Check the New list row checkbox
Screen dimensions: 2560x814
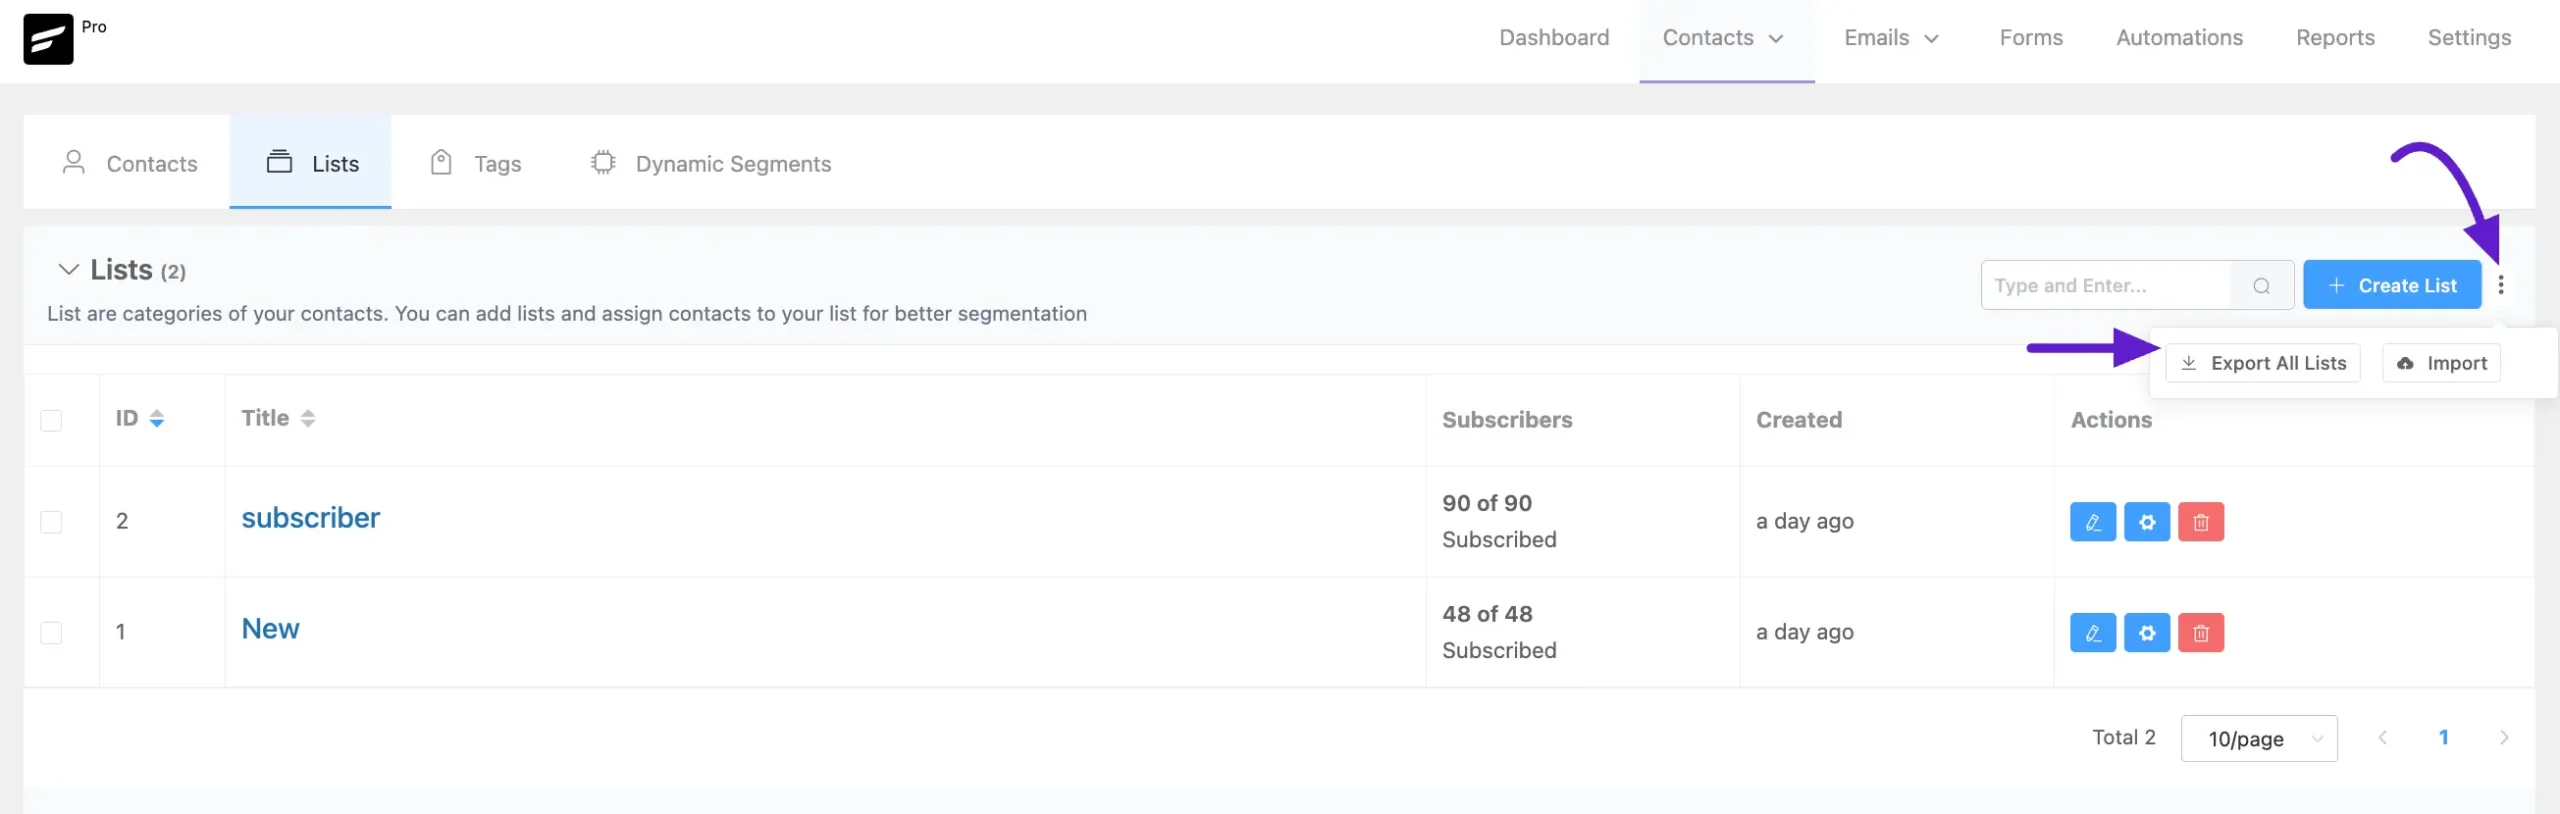click(x=51, y=633)
